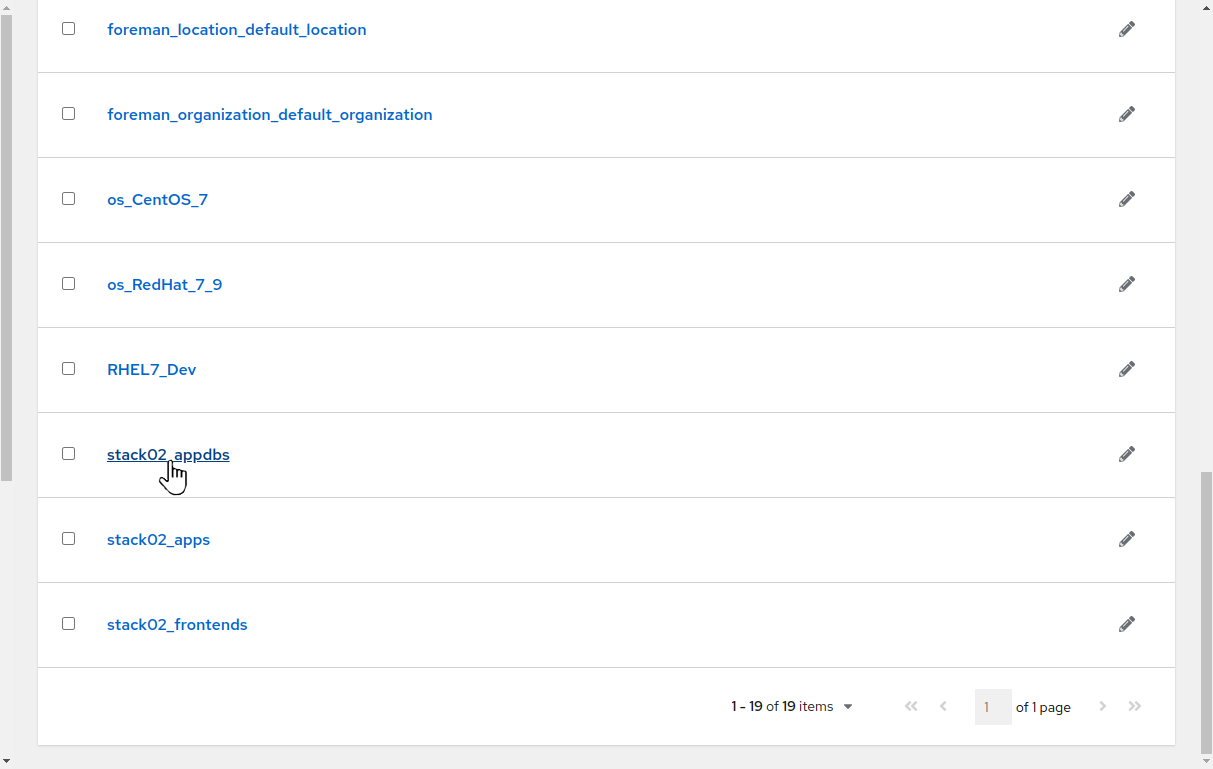The image size is (1213, 769).
Task: Open stack02_frontends link
Action: (177, 625)
